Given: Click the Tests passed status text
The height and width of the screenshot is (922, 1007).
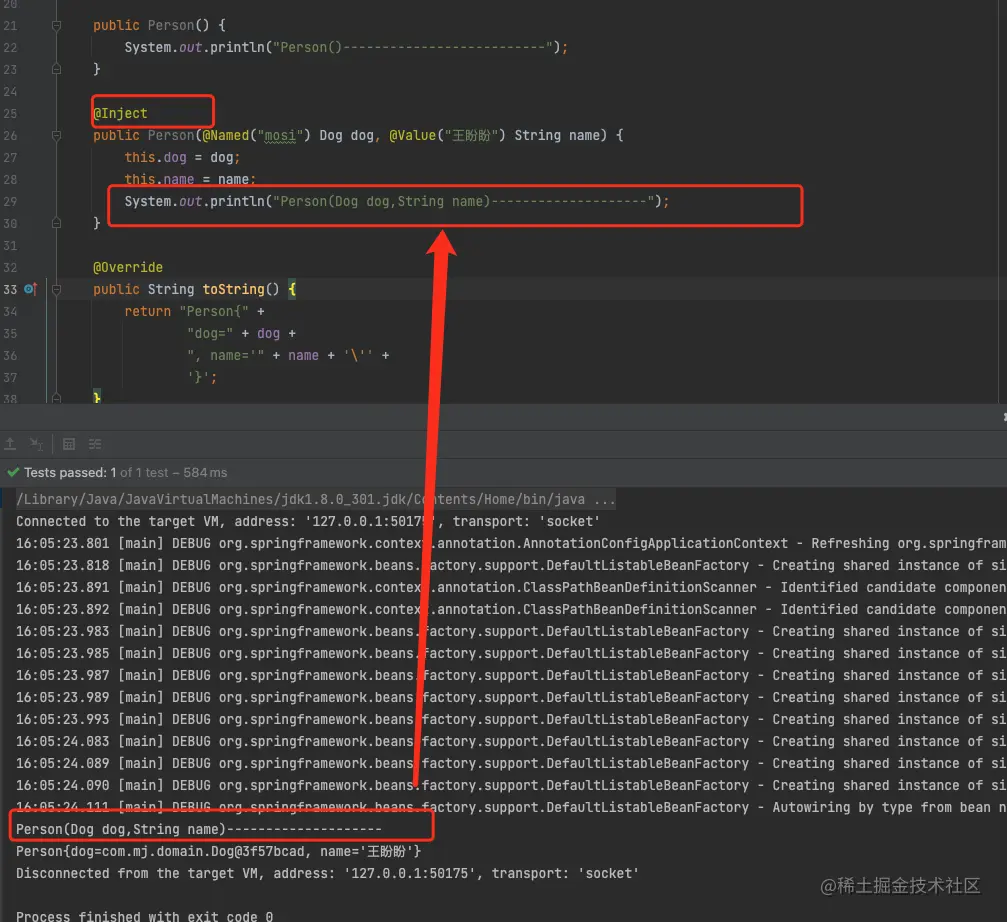Looking at the screenshot, I should [125, 473].
